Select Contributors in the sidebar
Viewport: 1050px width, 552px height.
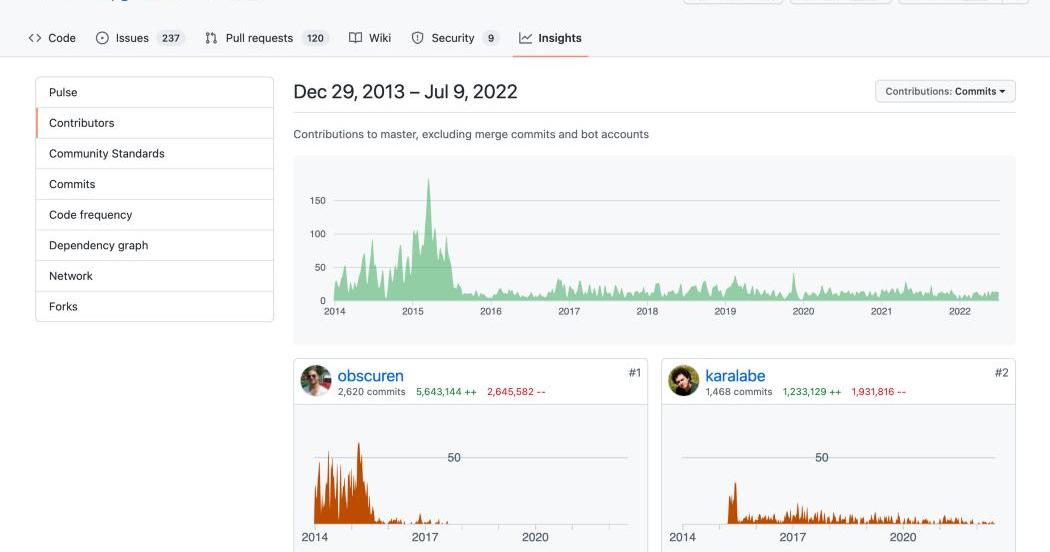[x=155, y=123]
